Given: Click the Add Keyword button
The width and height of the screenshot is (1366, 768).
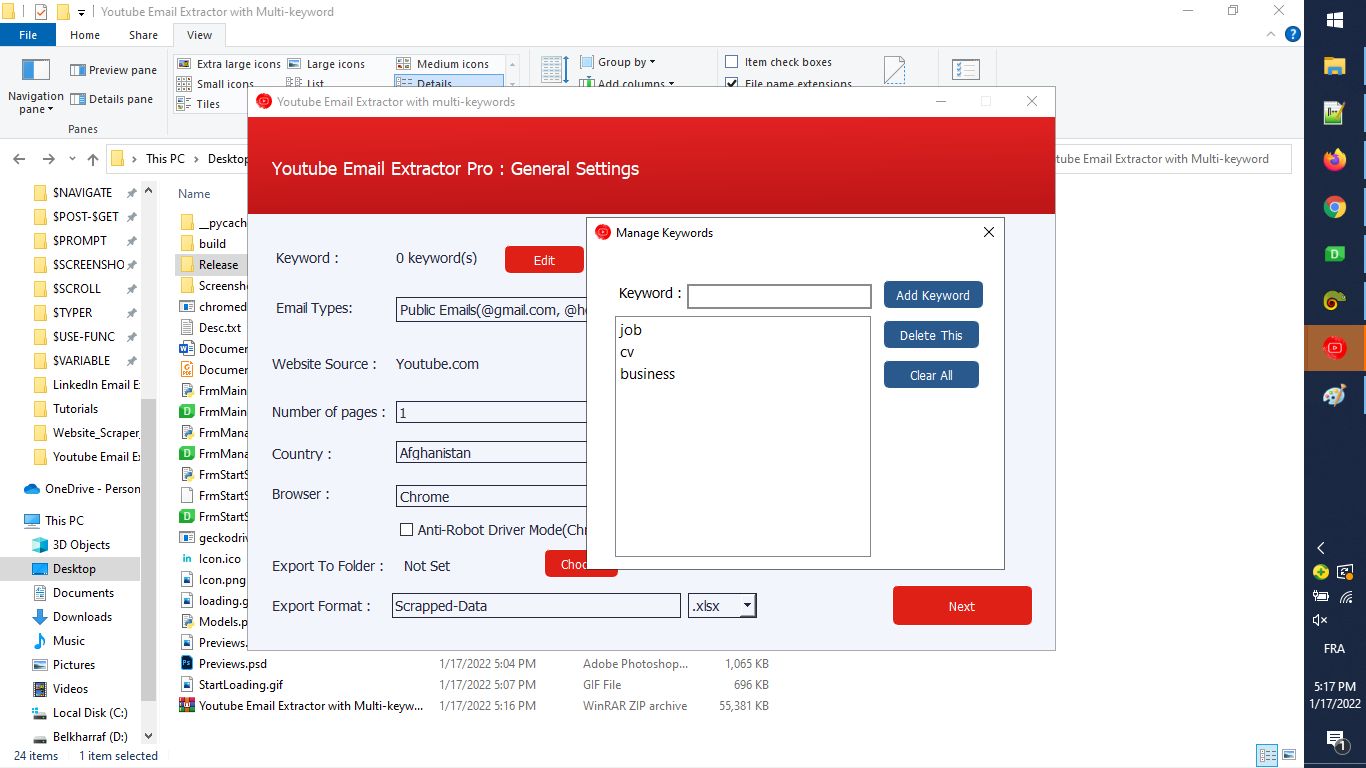Looking at the screenshot, I should (x=933, y=295).
